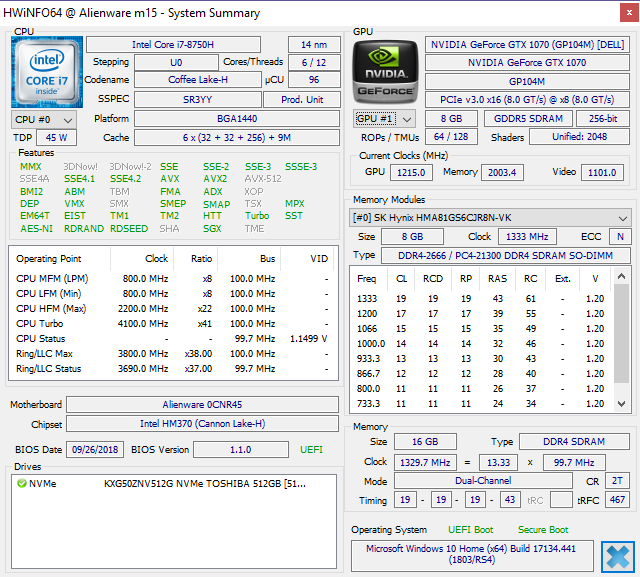Click the Windows 10 Home operating system field
This screenshot has width=640, height=577.
click(472, 555)
